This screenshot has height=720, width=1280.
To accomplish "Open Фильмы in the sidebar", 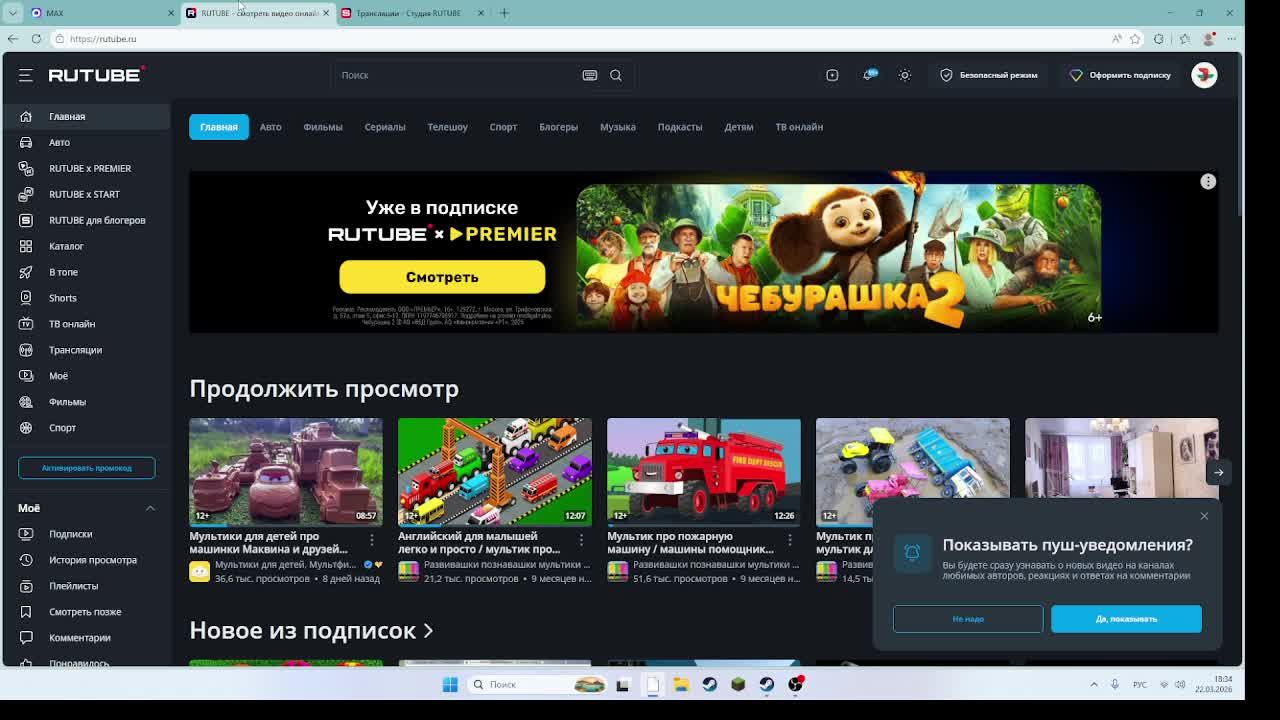I will pos(87,402).
